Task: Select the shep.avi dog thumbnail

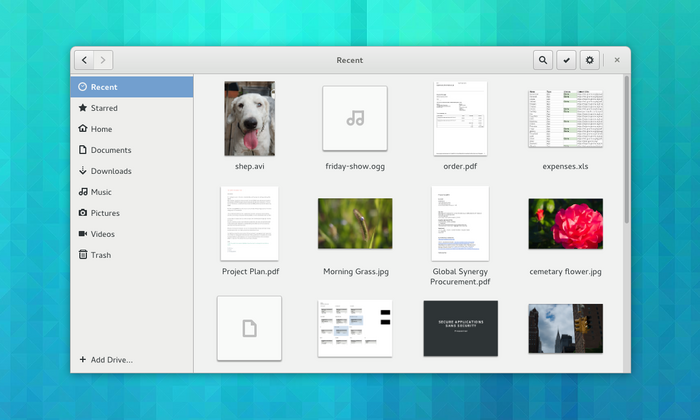Action: [249, 119]
